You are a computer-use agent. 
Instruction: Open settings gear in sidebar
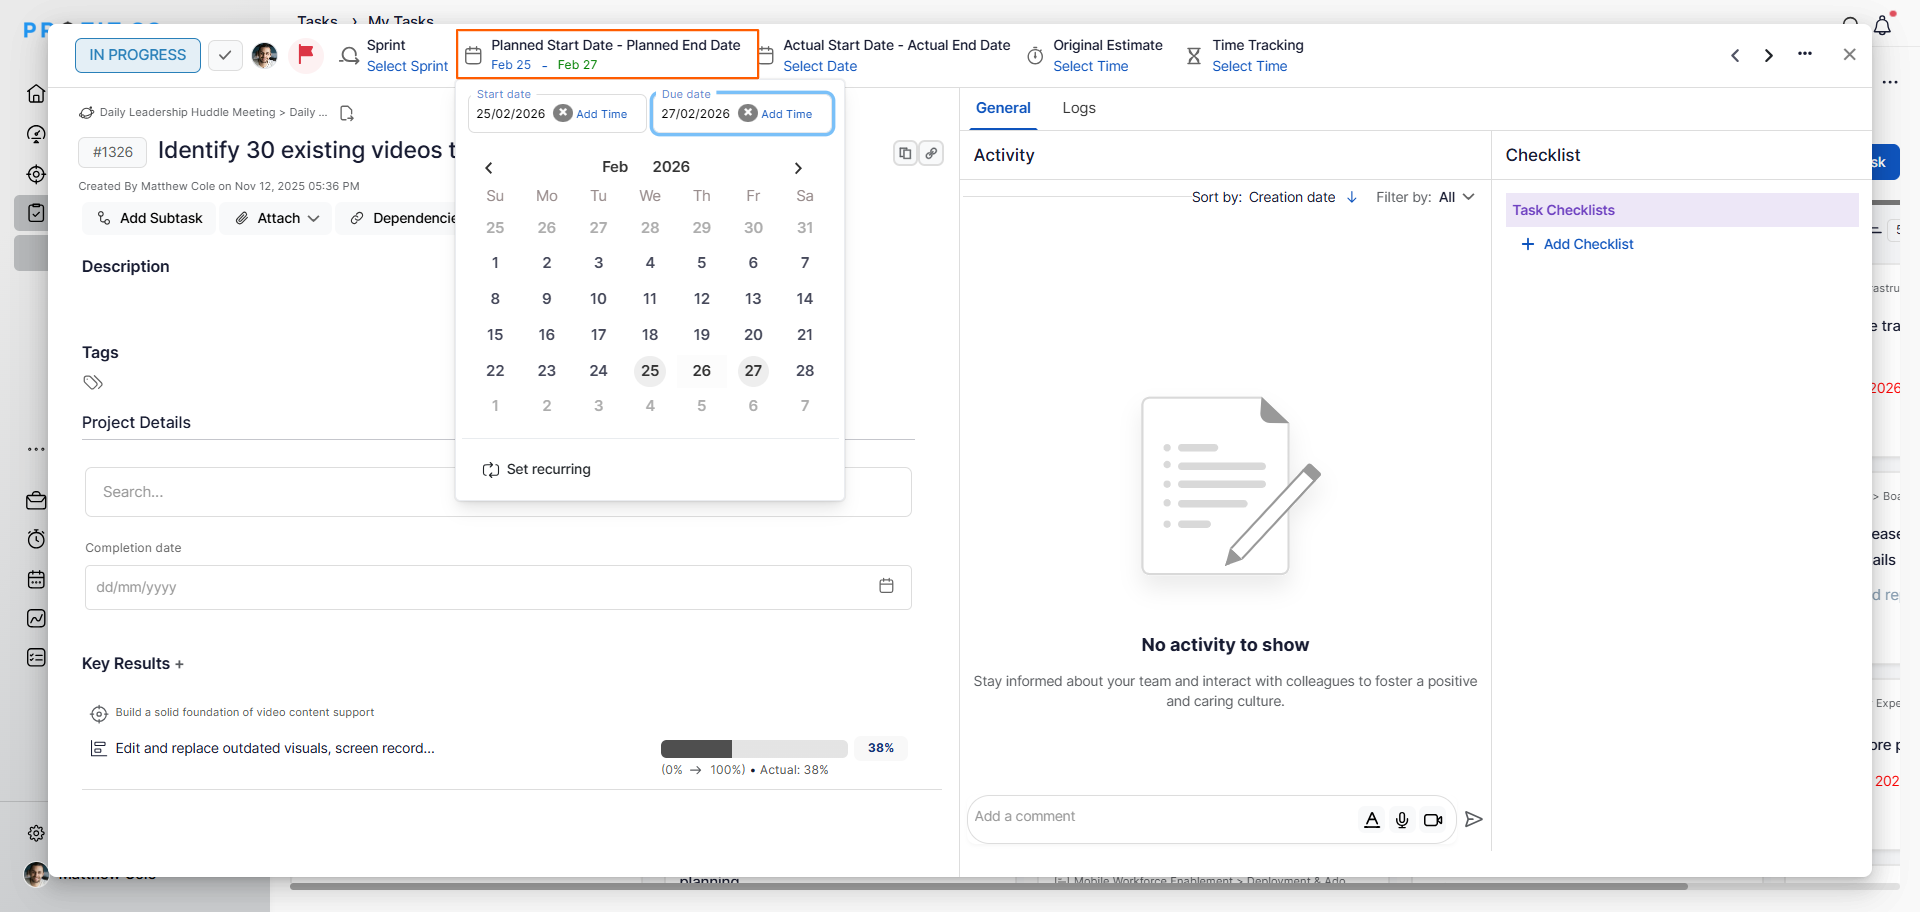pos(36,833)
